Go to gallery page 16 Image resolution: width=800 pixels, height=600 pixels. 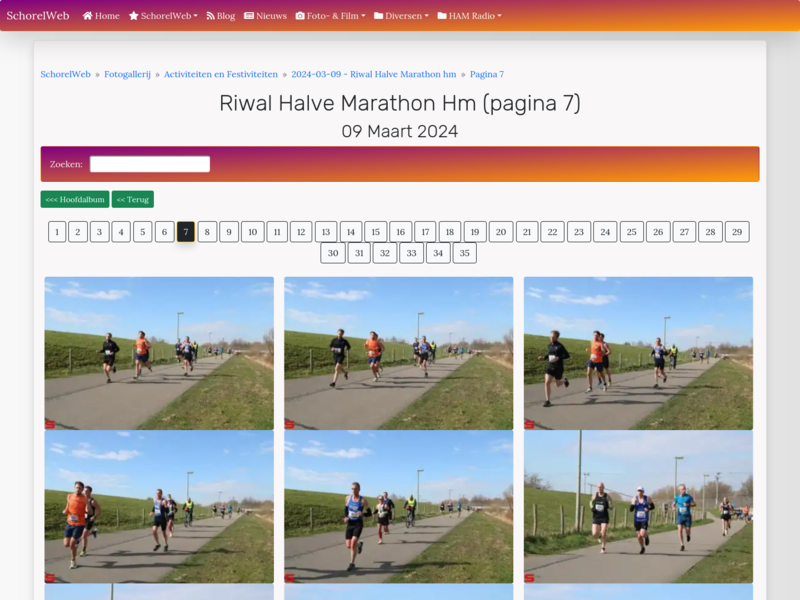pos(401,232)
